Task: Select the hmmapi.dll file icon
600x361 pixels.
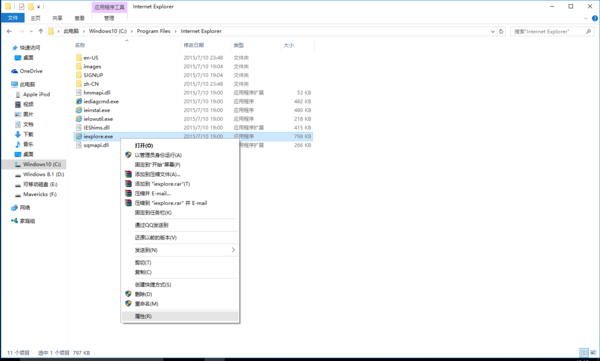Action: click(79, 93)
